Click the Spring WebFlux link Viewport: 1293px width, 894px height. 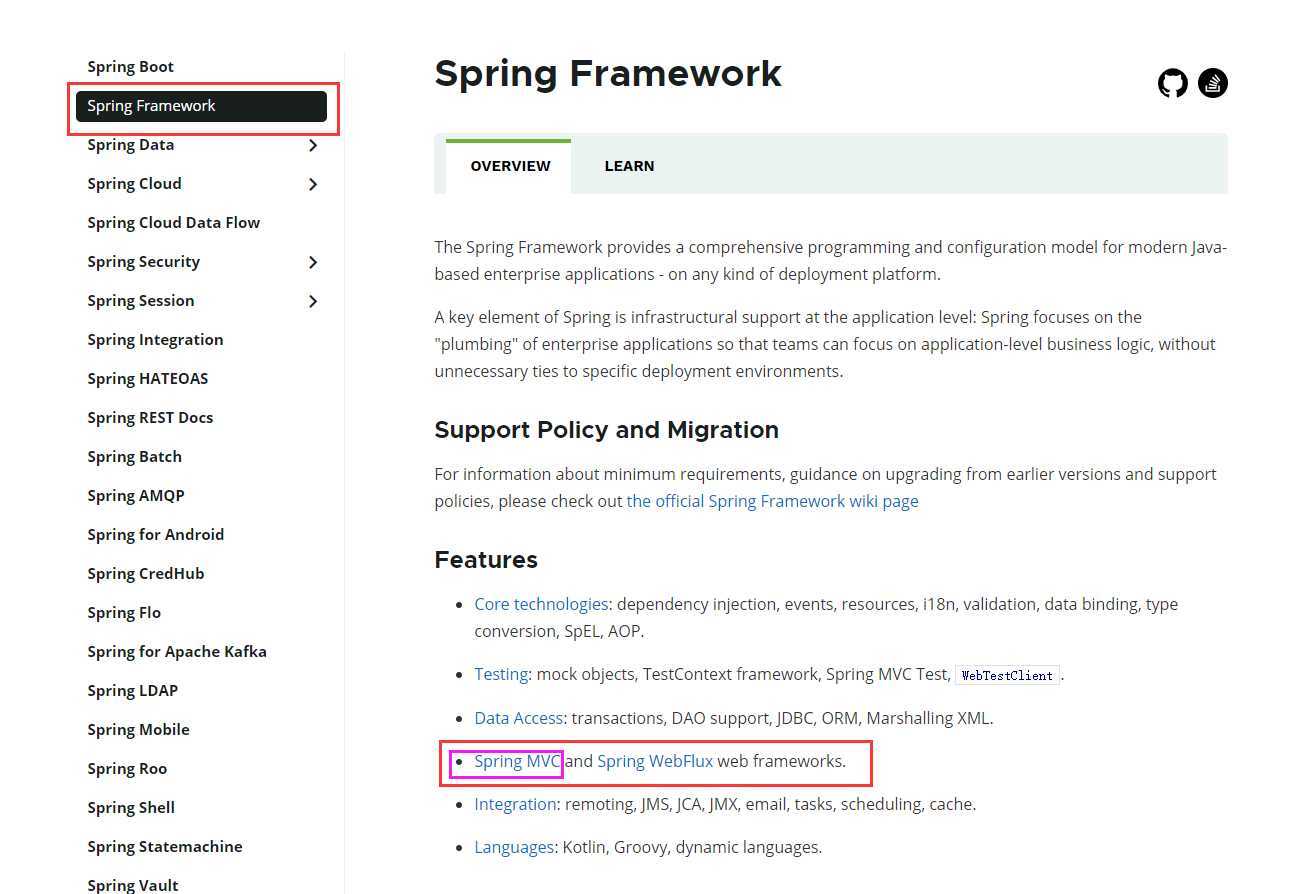tap(655, 761)
